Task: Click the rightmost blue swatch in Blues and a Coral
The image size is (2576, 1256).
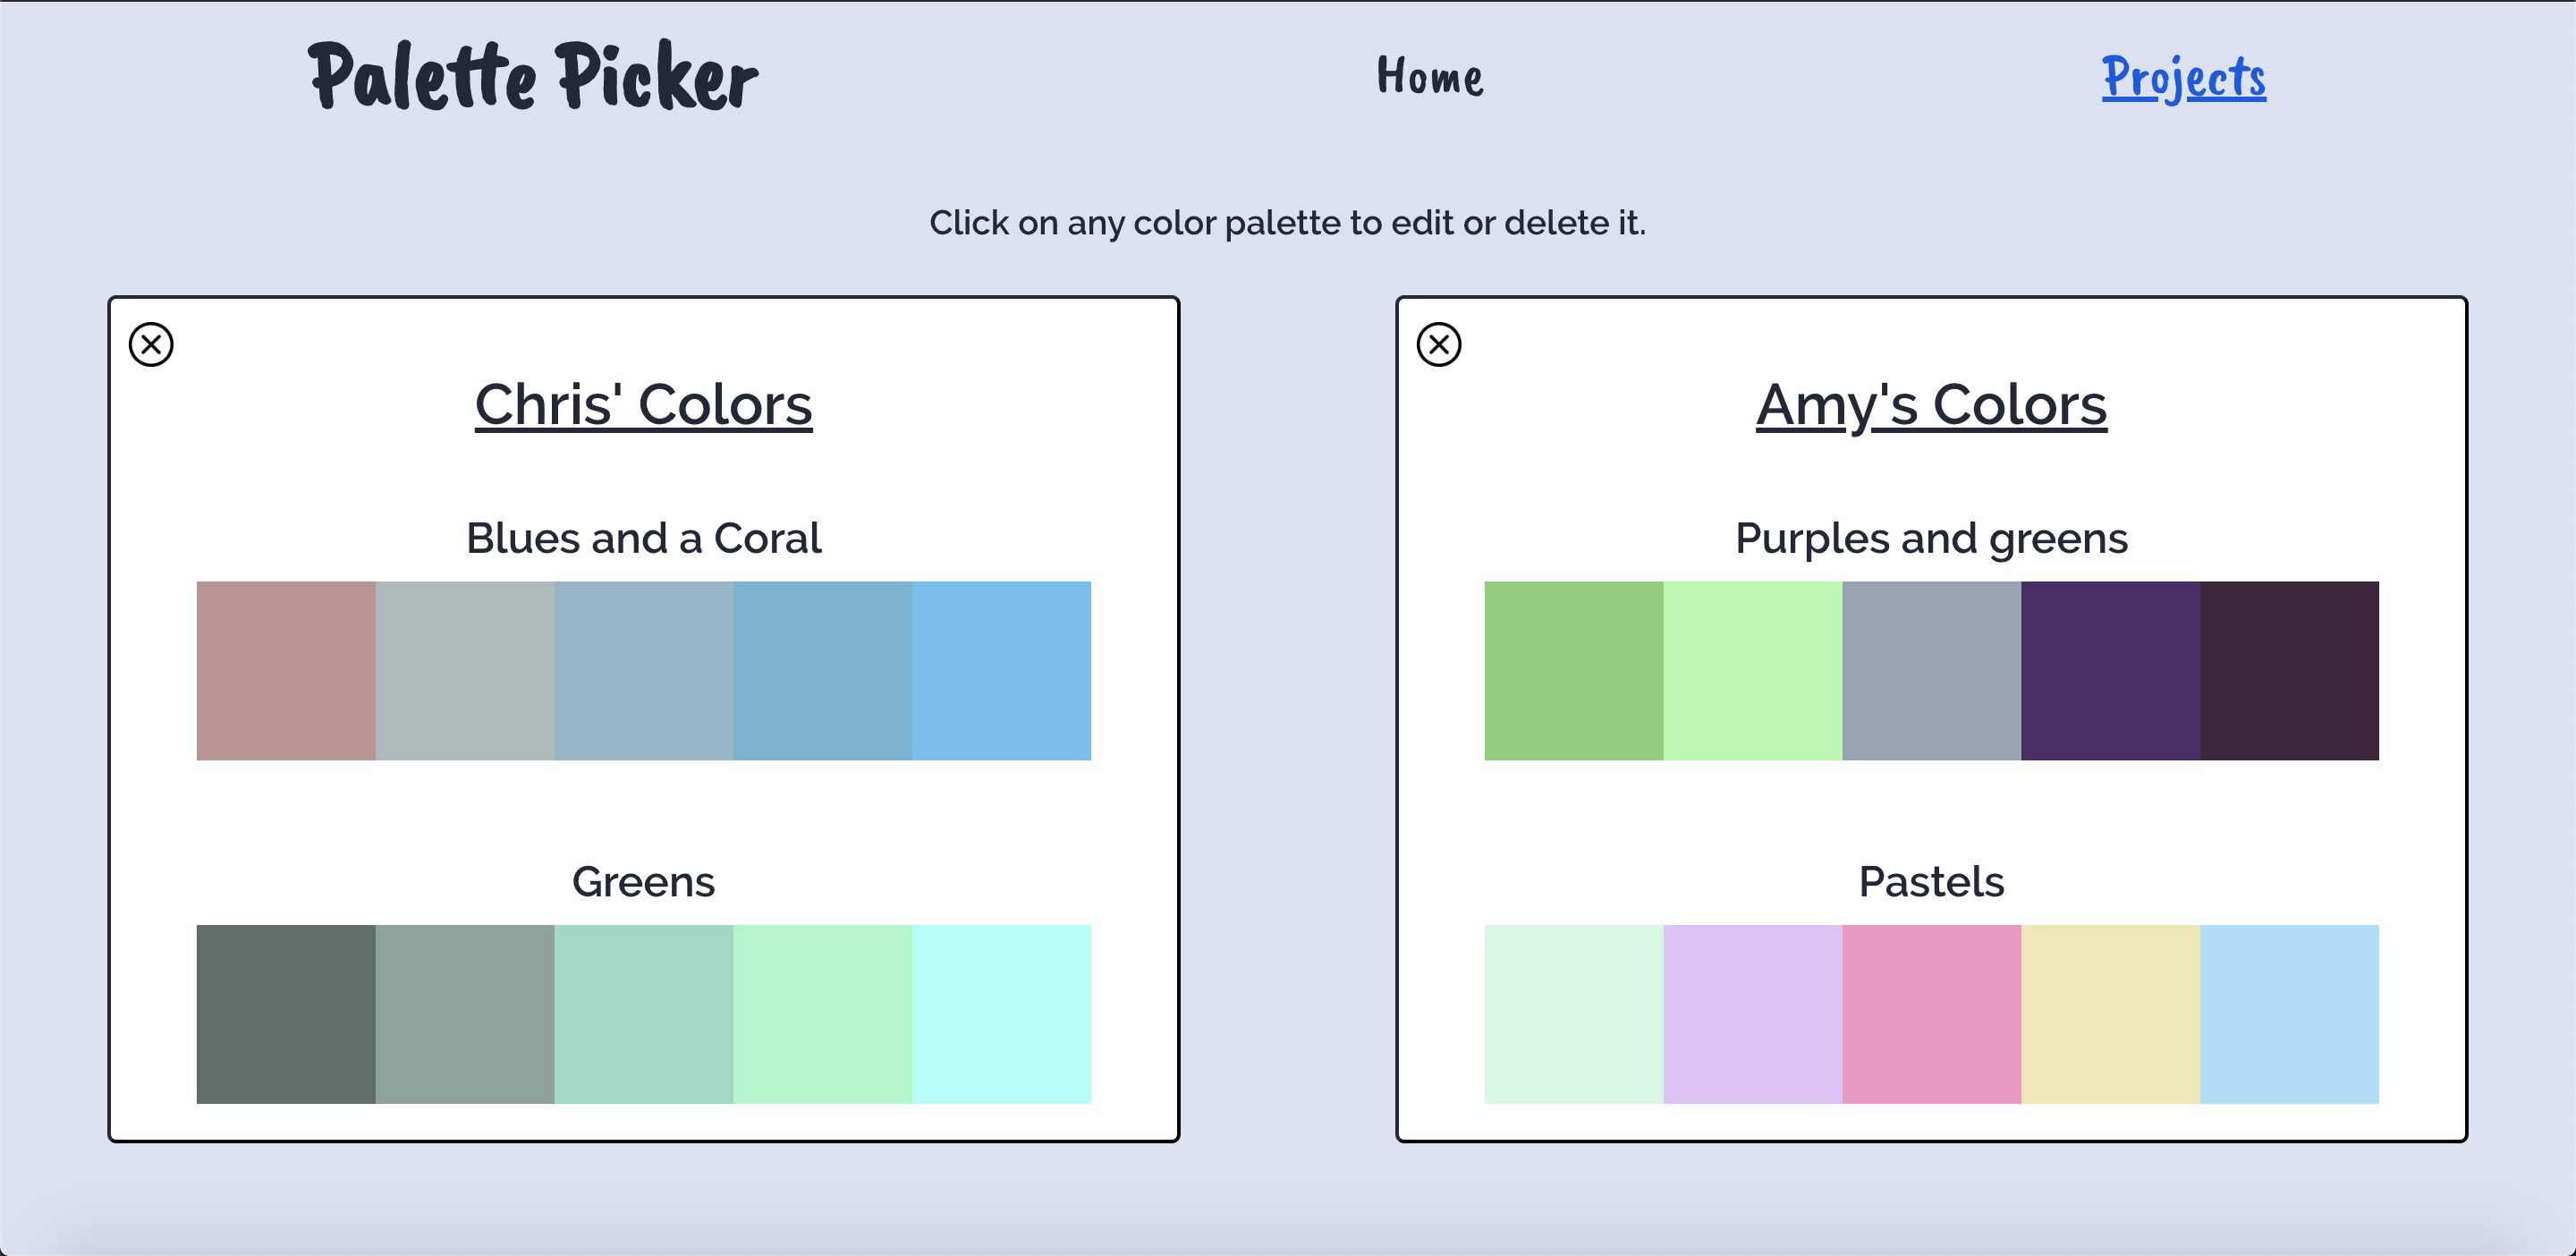Action: (1002, 670)
